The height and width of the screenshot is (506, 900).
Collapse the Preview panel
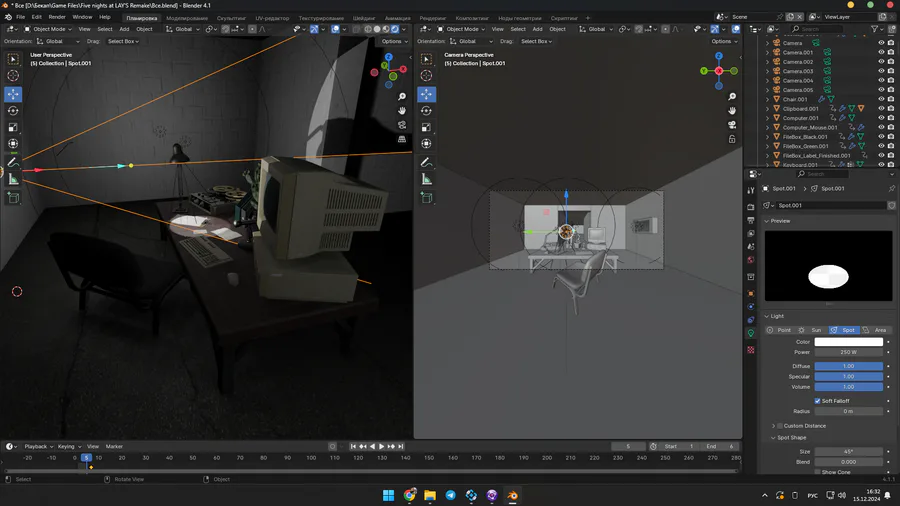pyautogui.click(x=767, y=221)
